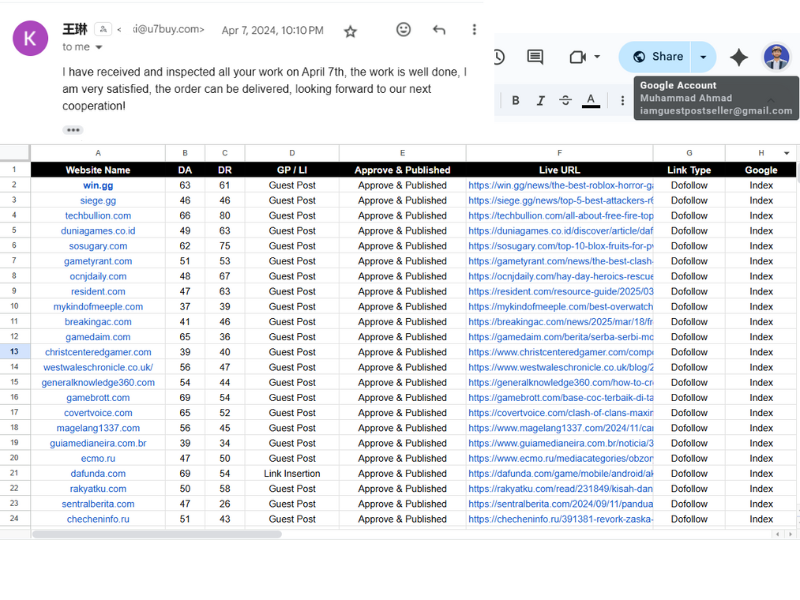Open version history clock icon

[498, 57]
